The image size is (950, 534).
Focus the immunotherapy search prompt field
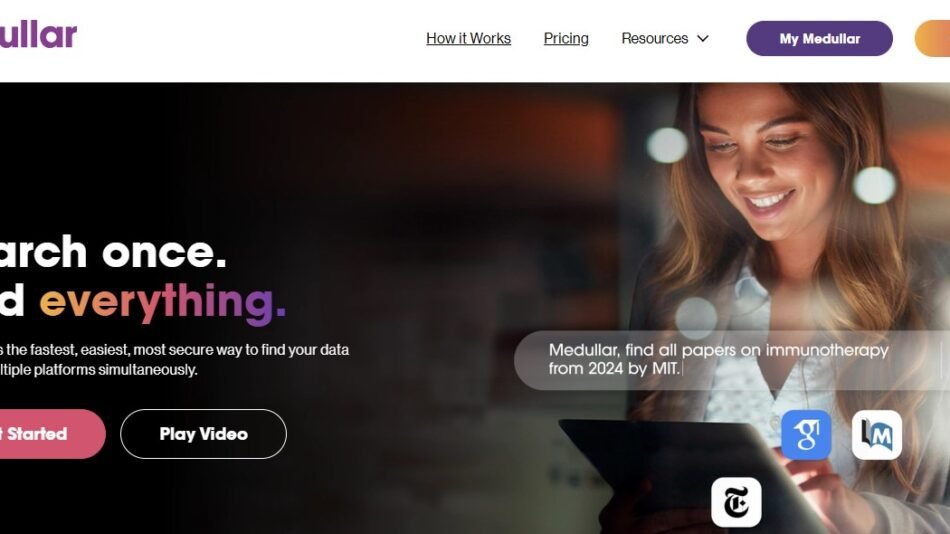[x=732, y=360]
